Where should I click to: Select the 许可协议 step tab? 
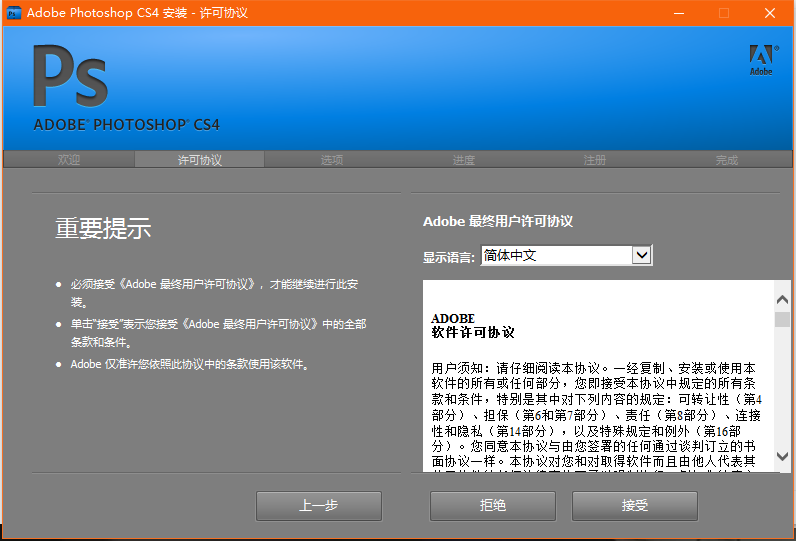coord(200,160)
